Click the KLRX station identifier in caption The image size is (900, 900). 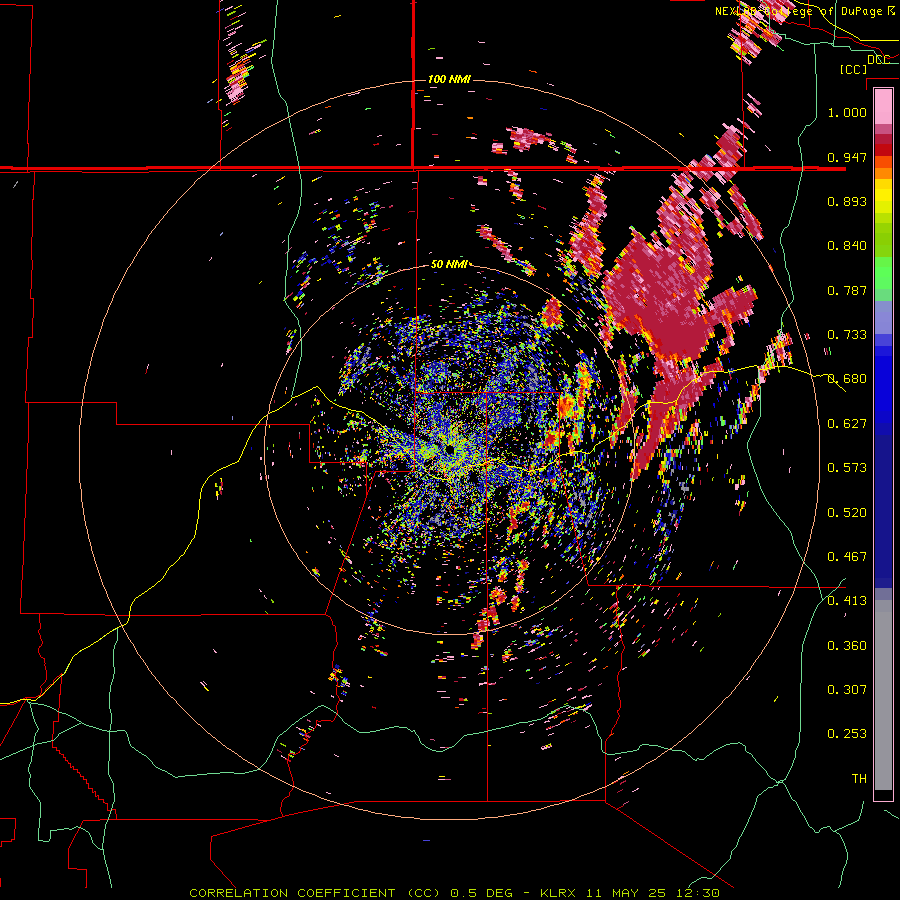point(558,893)
